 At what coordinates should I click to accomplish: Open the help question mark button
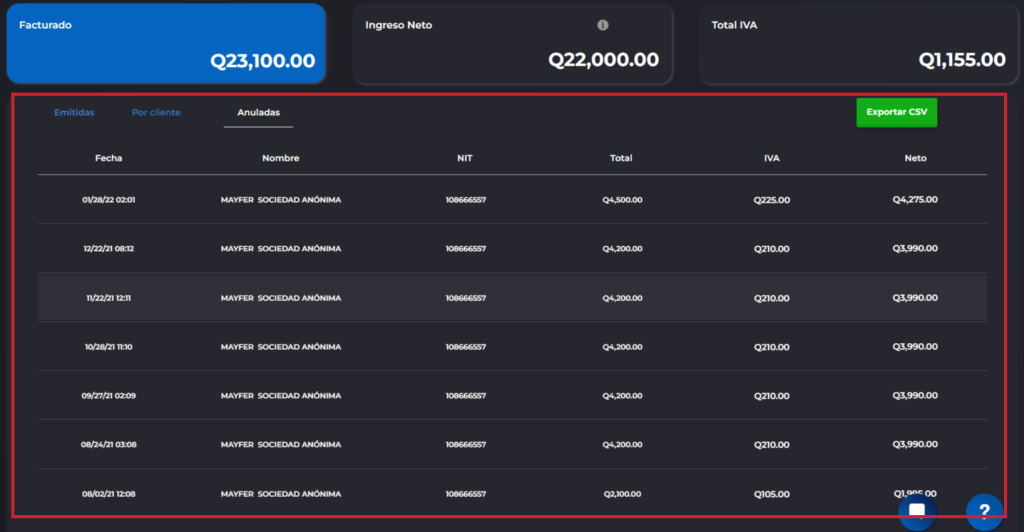click(x=983, y=511)
